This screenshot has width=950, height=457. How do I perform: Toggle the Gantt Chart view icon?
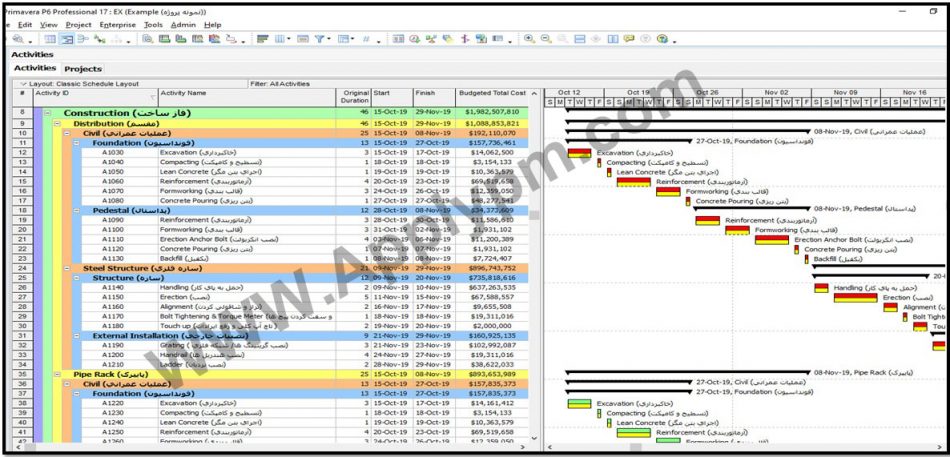pyautogui.click(x=67, y=39)
